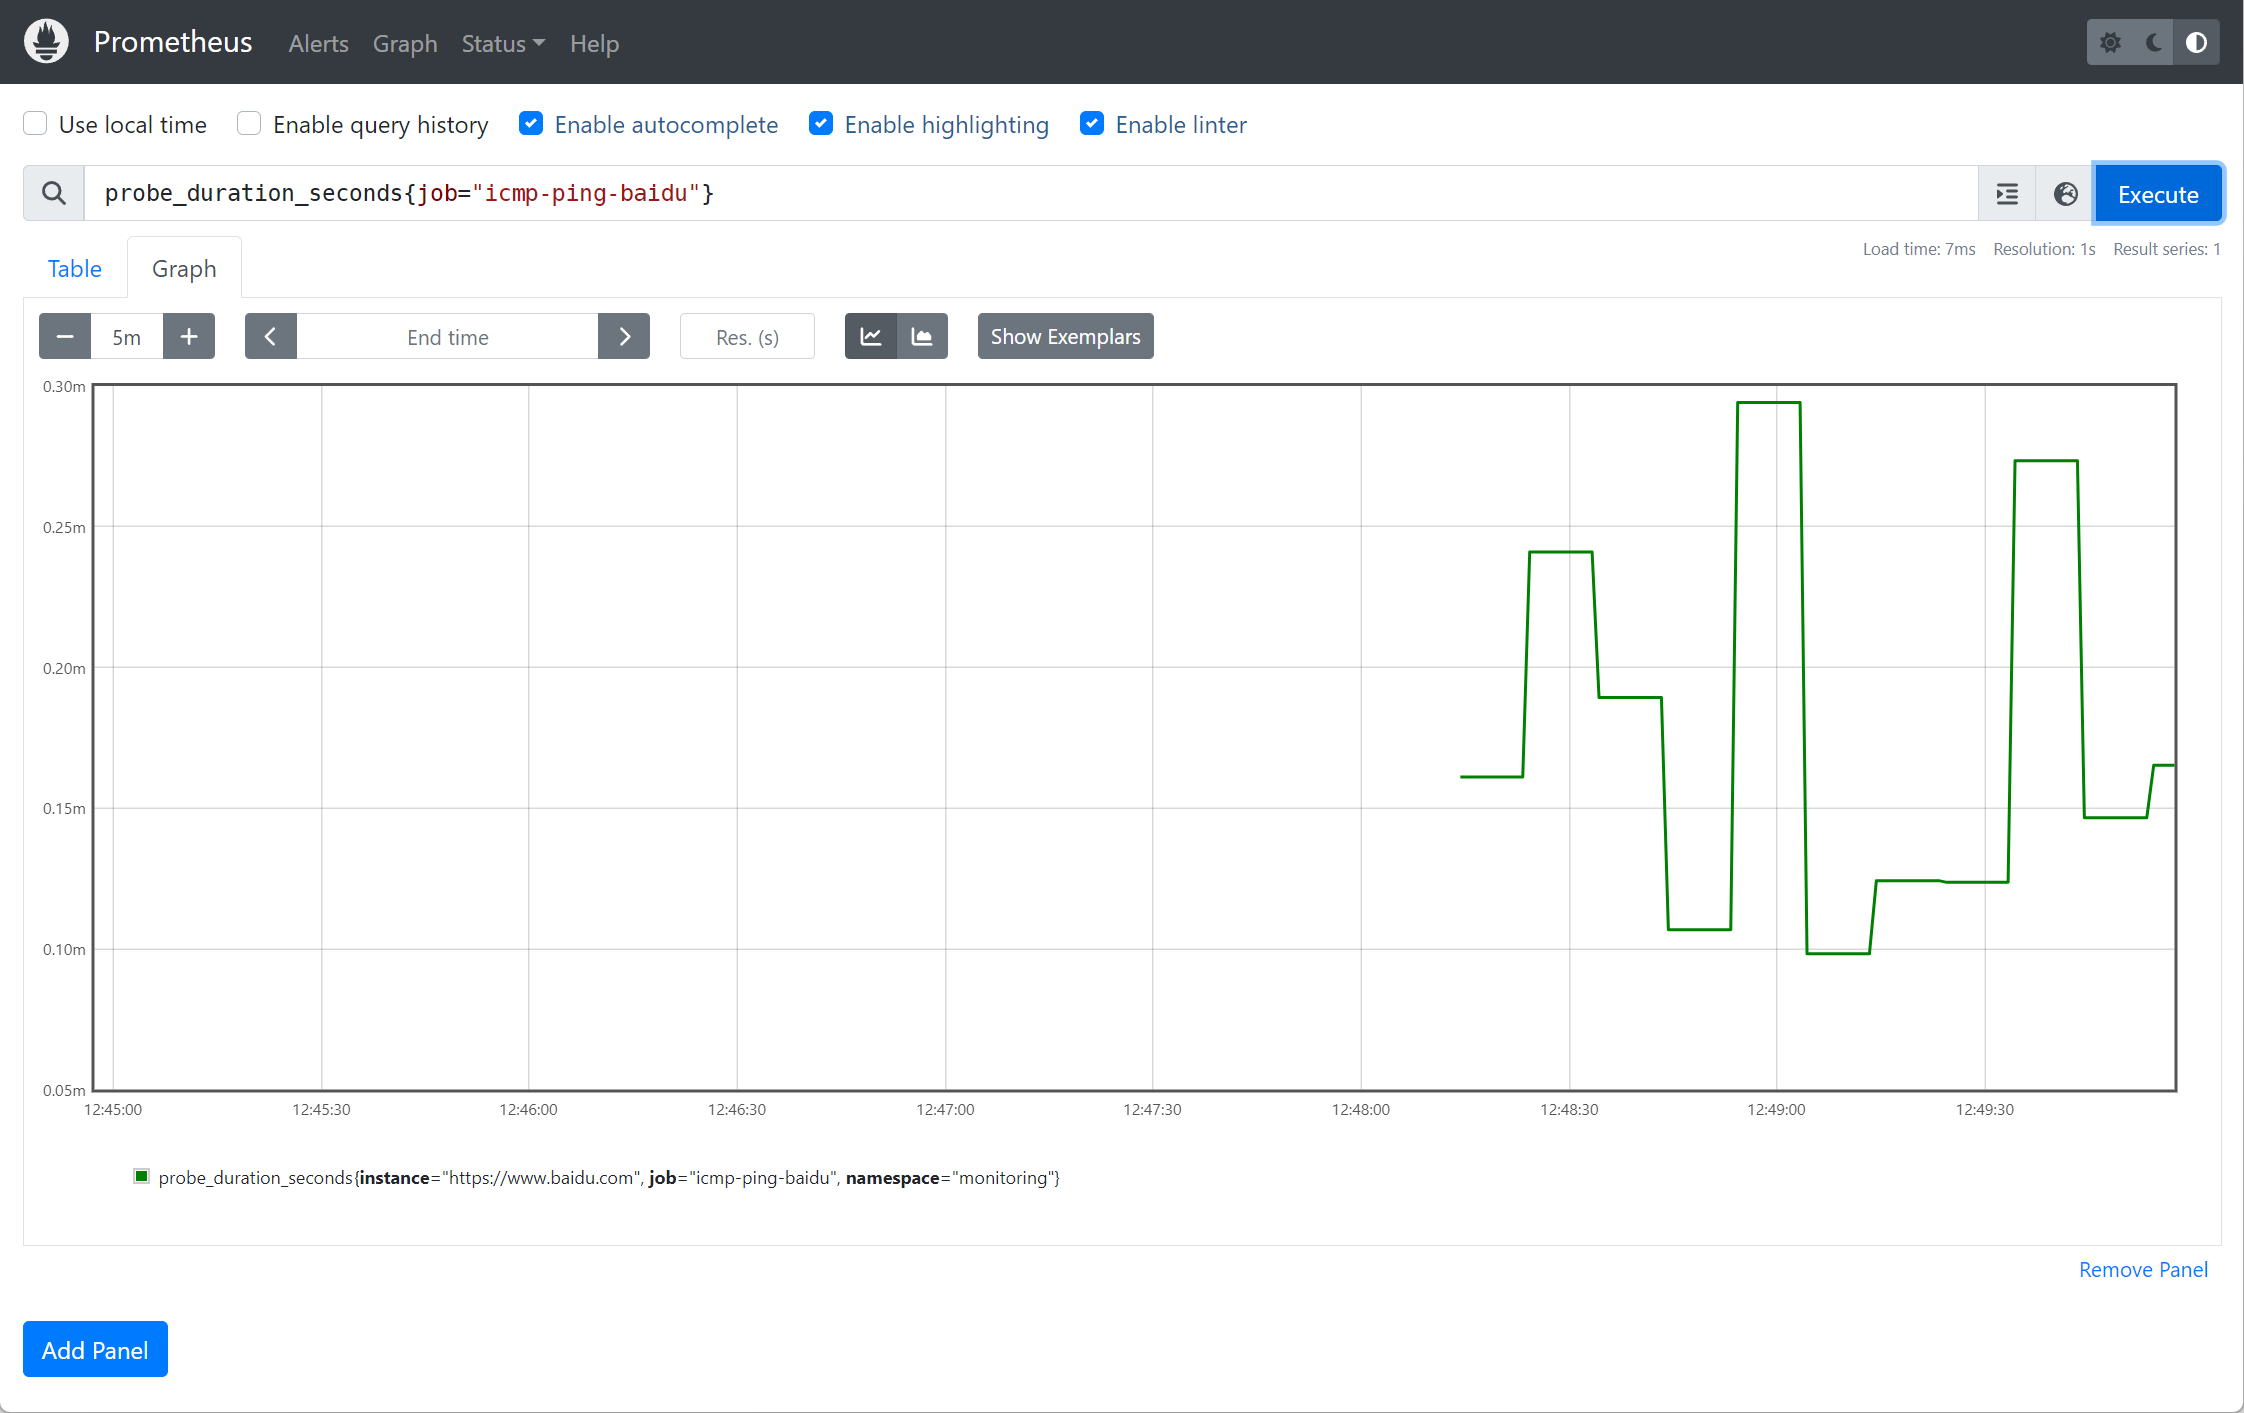
Task: Click the green legend color swatch
Action: coord(142,1177)
